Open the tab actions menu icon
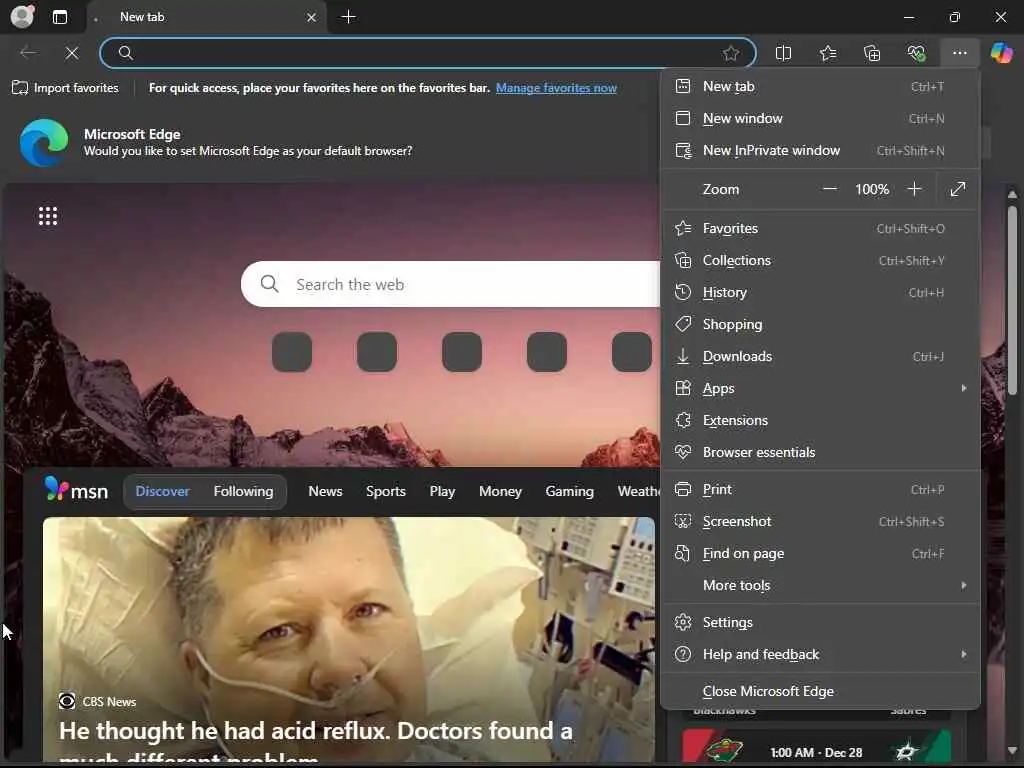Image resolution: width=1024 pixels, height=768 pixels. point(60,17)
